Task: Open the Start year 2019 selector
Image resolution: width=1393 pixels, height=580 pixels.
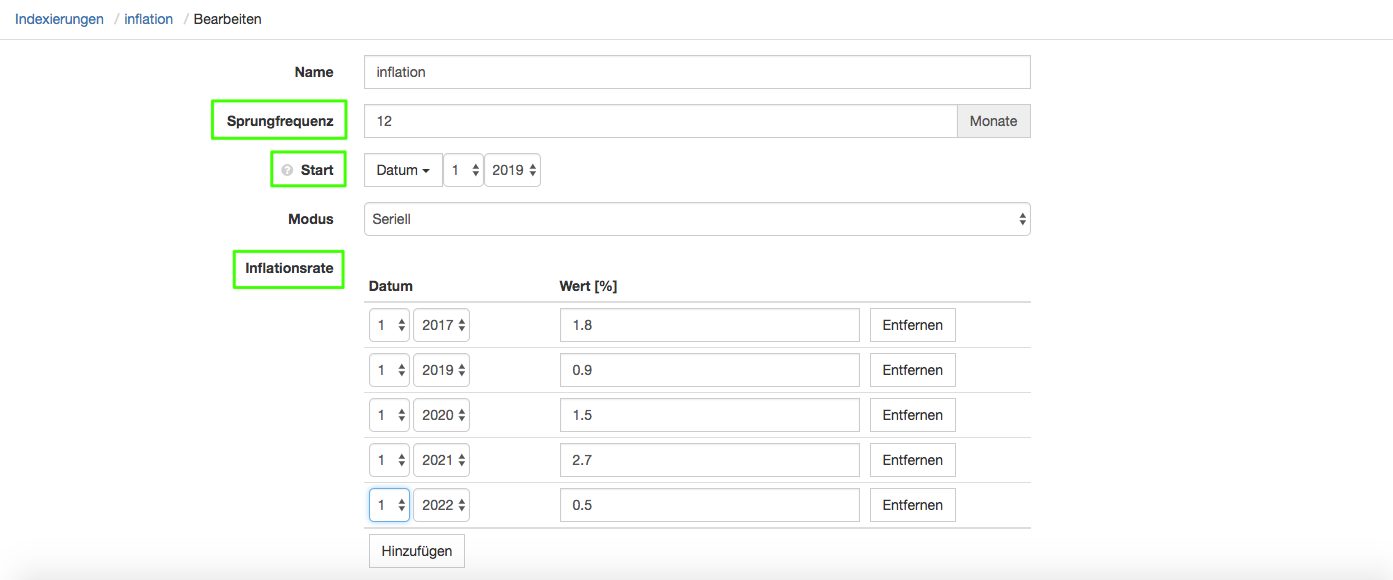Action: pos(512,170)
